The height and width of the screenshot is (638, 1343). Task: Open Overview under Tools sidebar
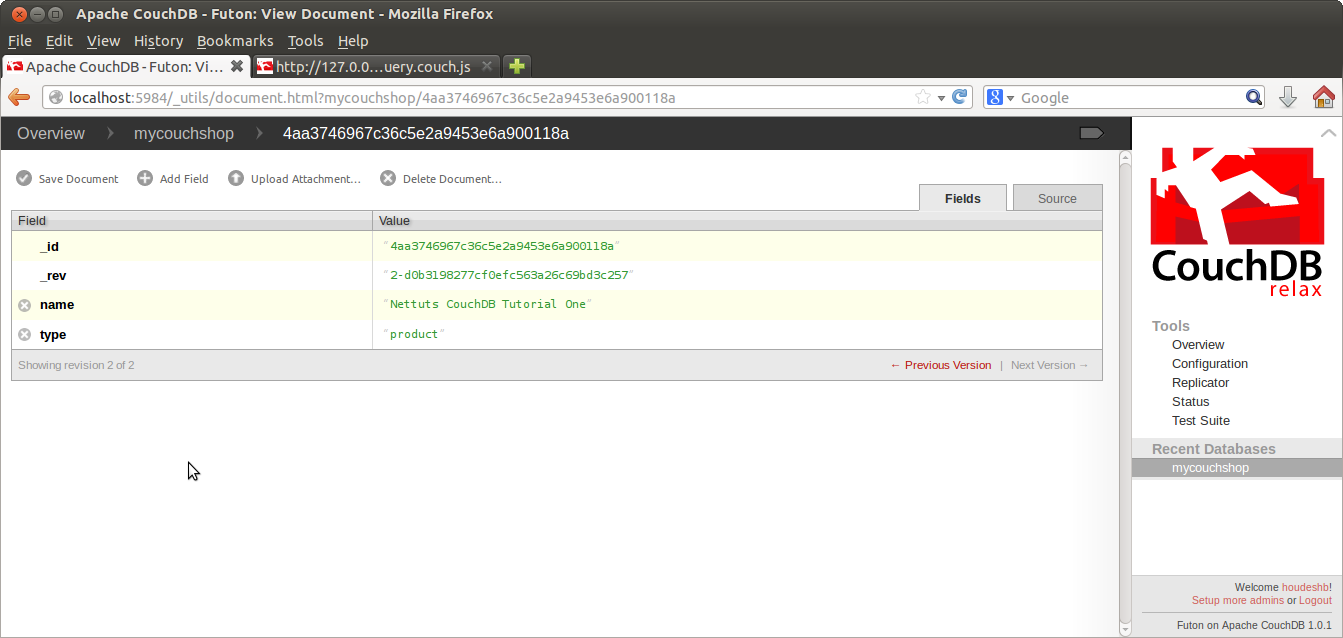tap(1198, 344)
